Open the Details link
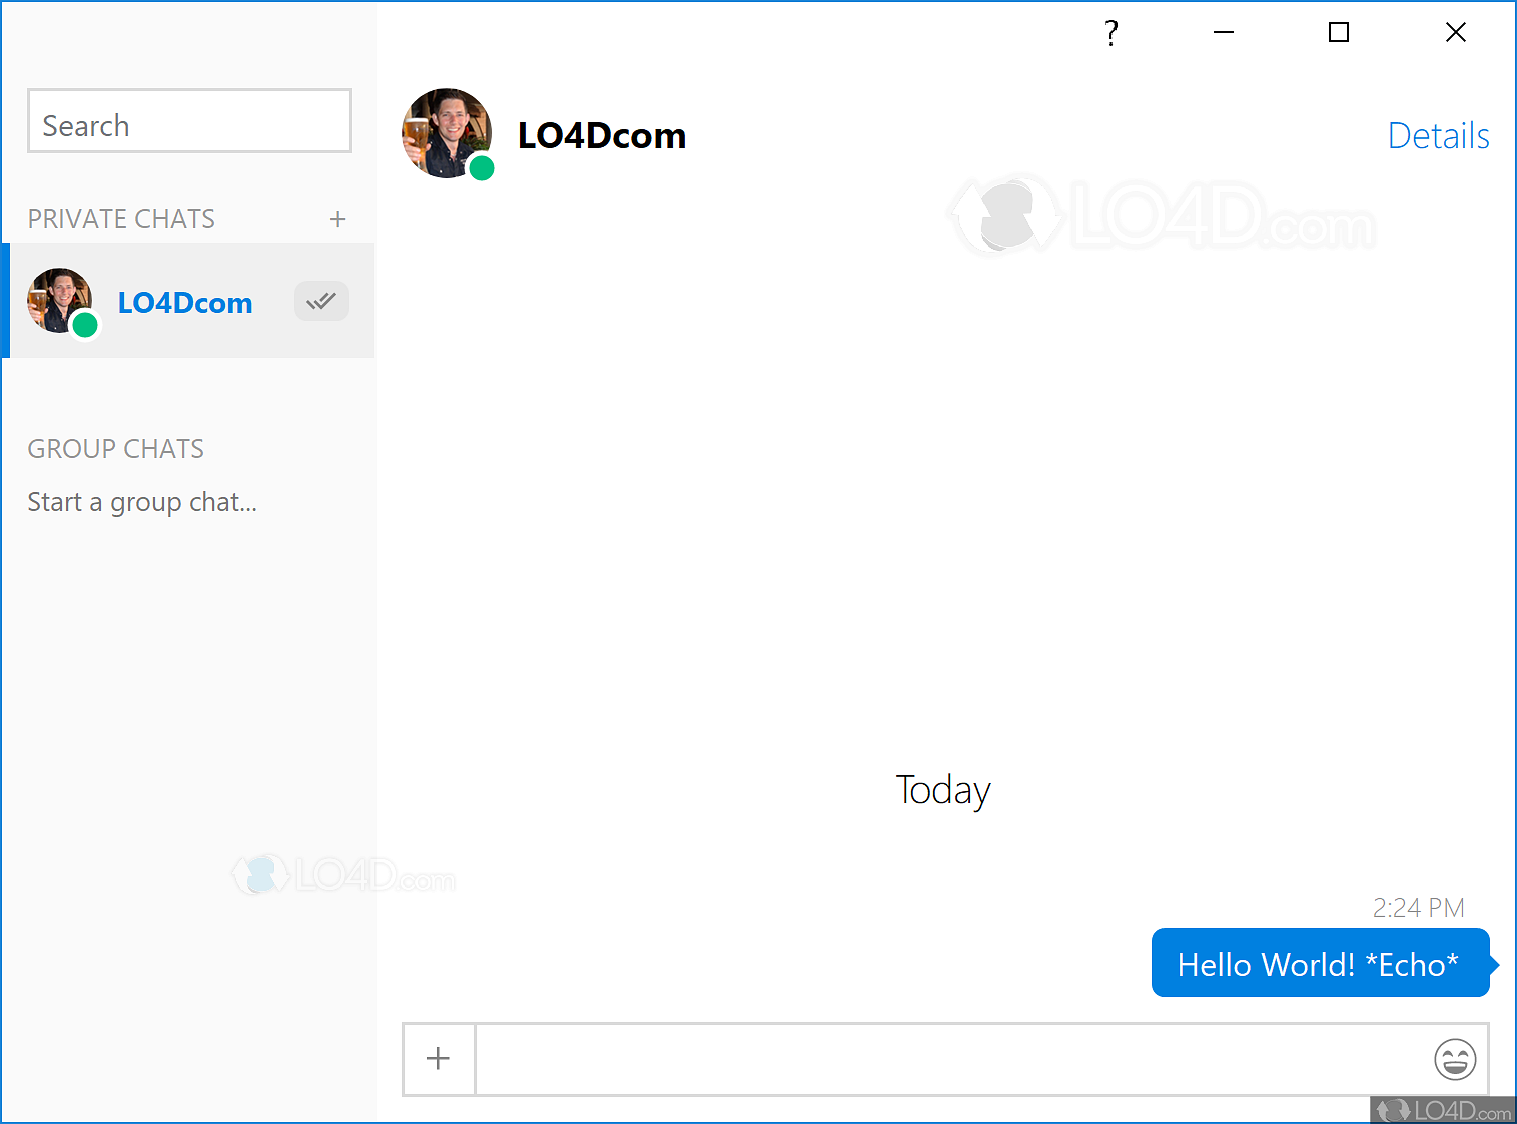 click(1438, 135)
